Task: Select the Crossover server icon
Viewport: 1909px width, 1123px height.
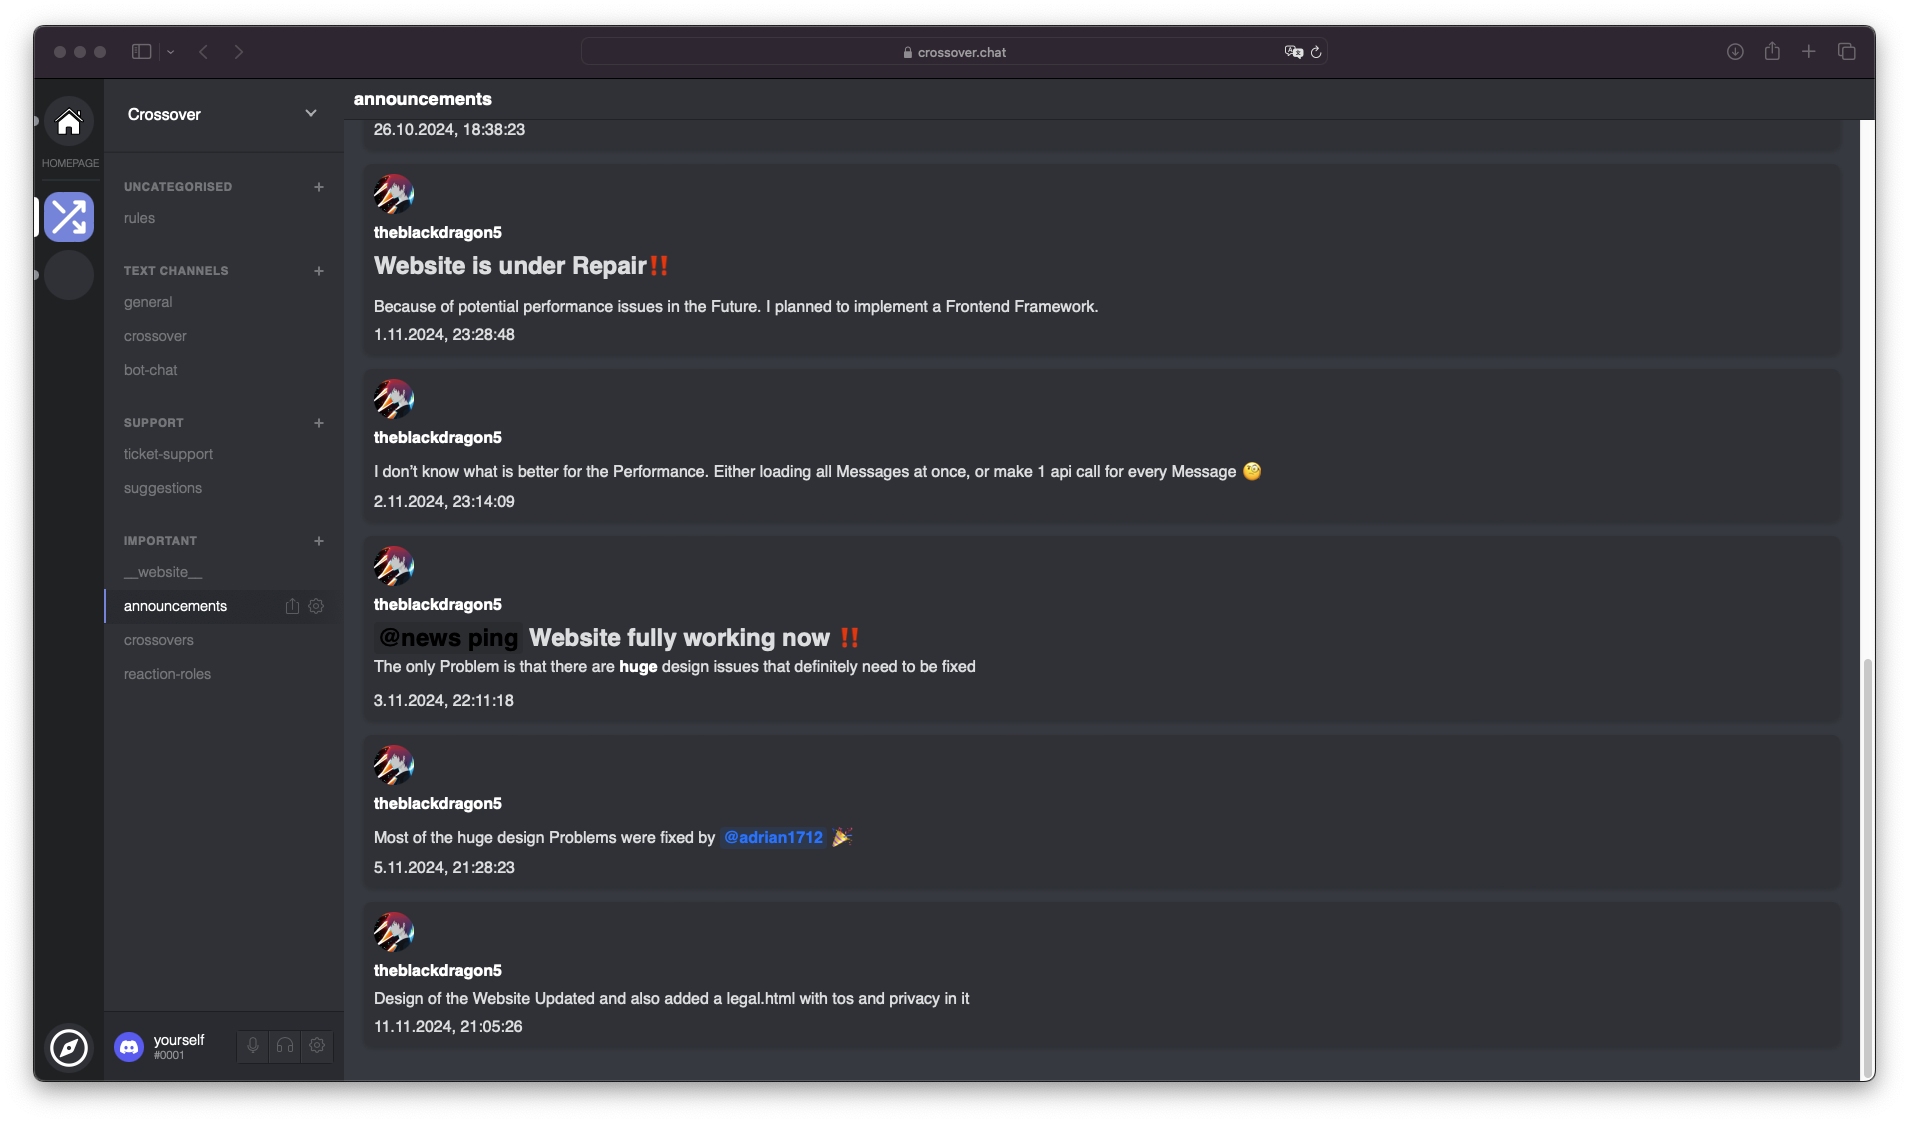Action: click(68, 216)
